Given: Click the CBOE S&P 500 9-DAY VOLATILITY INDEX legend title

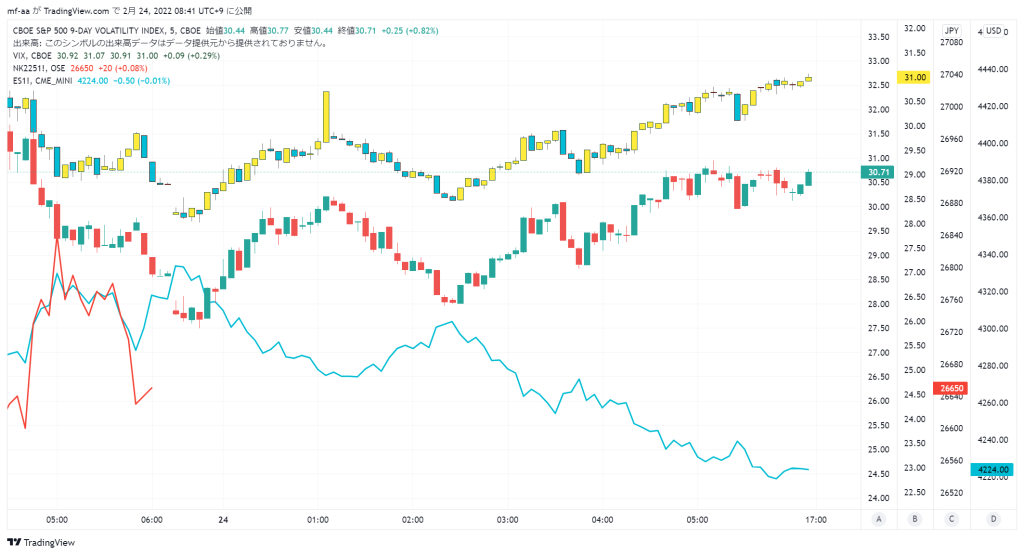Looking at the screenshot, I should coord(106,31).
